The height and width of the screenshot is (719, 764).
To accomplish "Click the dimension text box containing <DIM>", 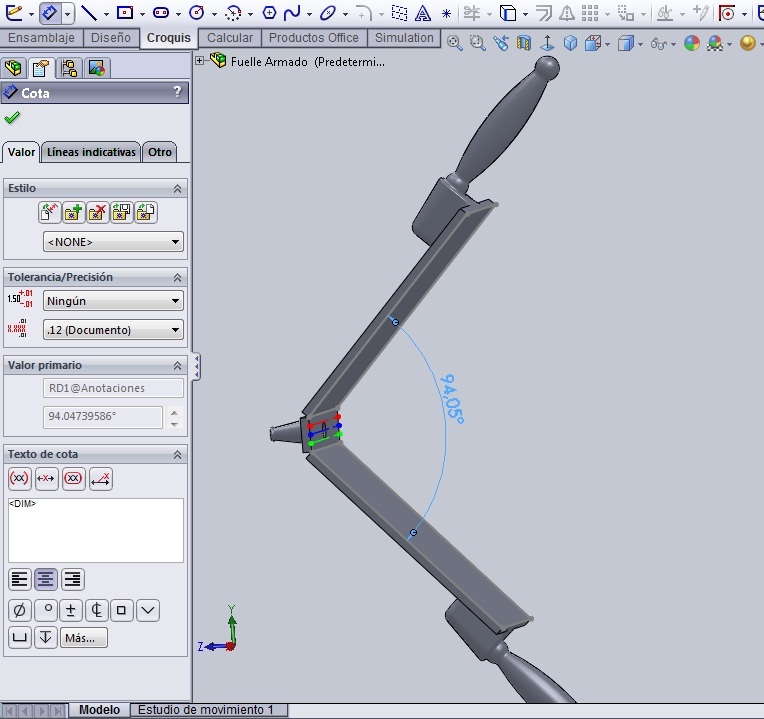I will coord(96,530).
